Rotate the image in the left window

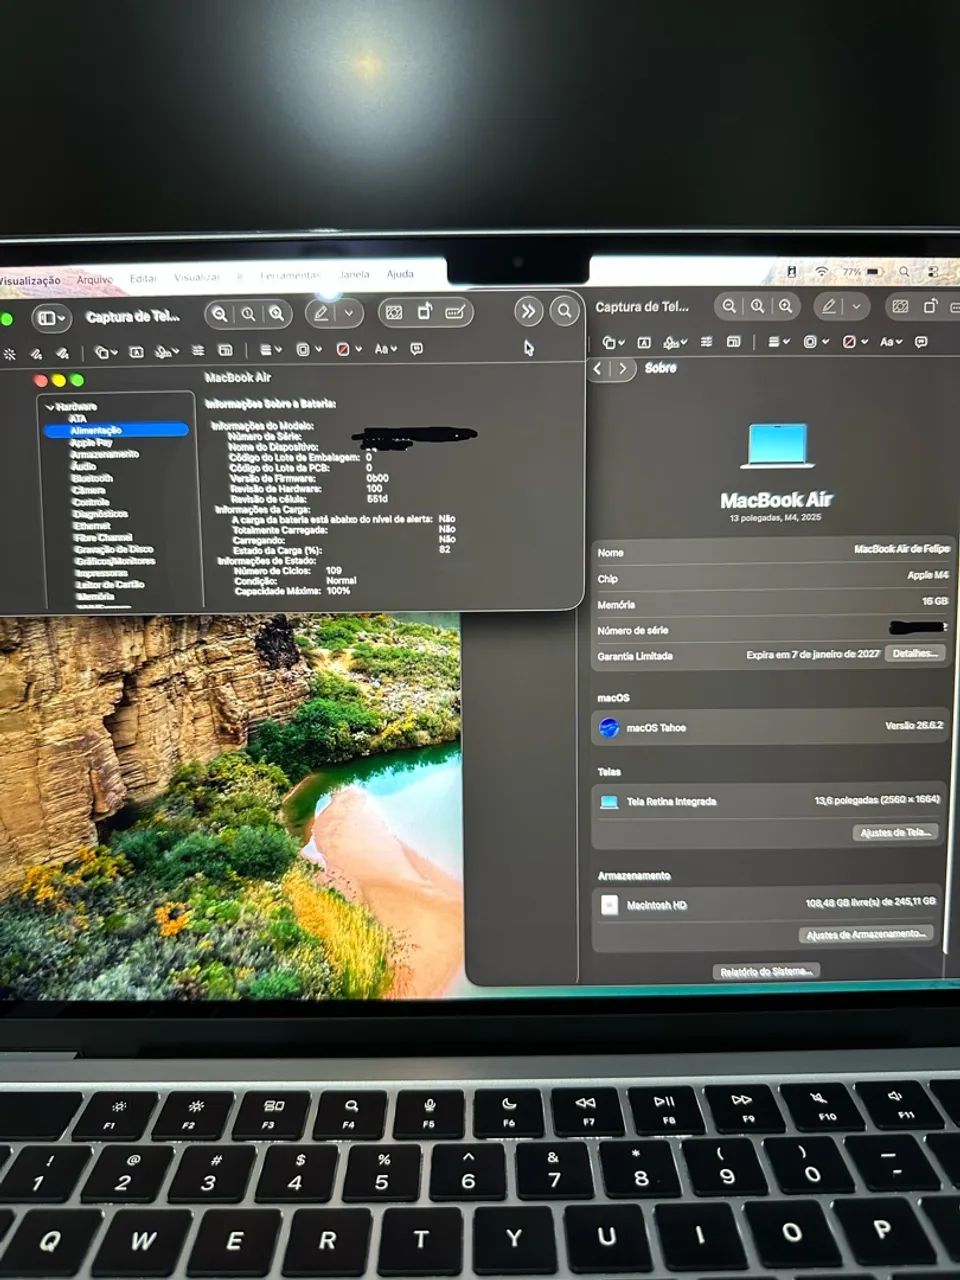pos(424,312)
